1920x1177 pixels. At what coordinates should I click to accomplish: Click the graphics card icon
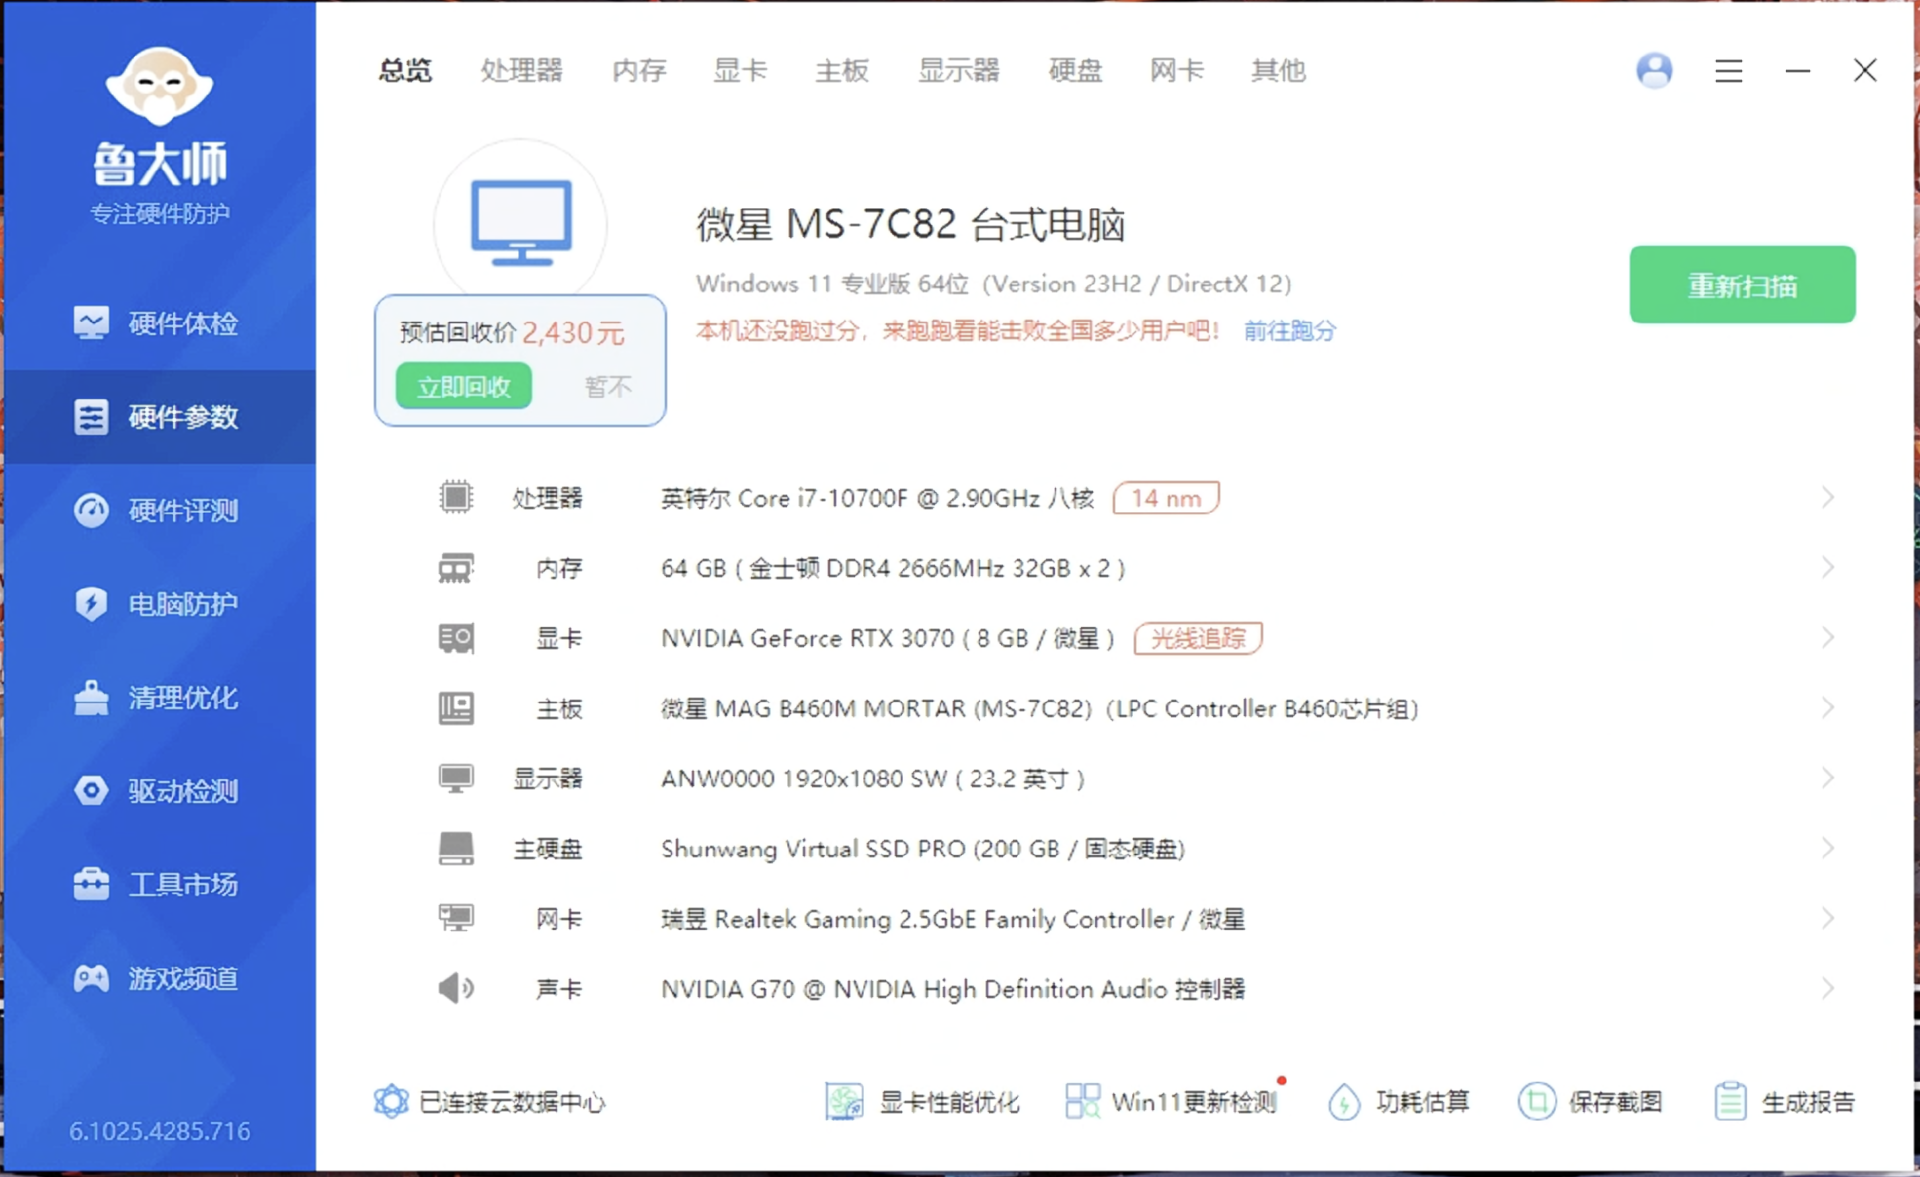point(456,638)
